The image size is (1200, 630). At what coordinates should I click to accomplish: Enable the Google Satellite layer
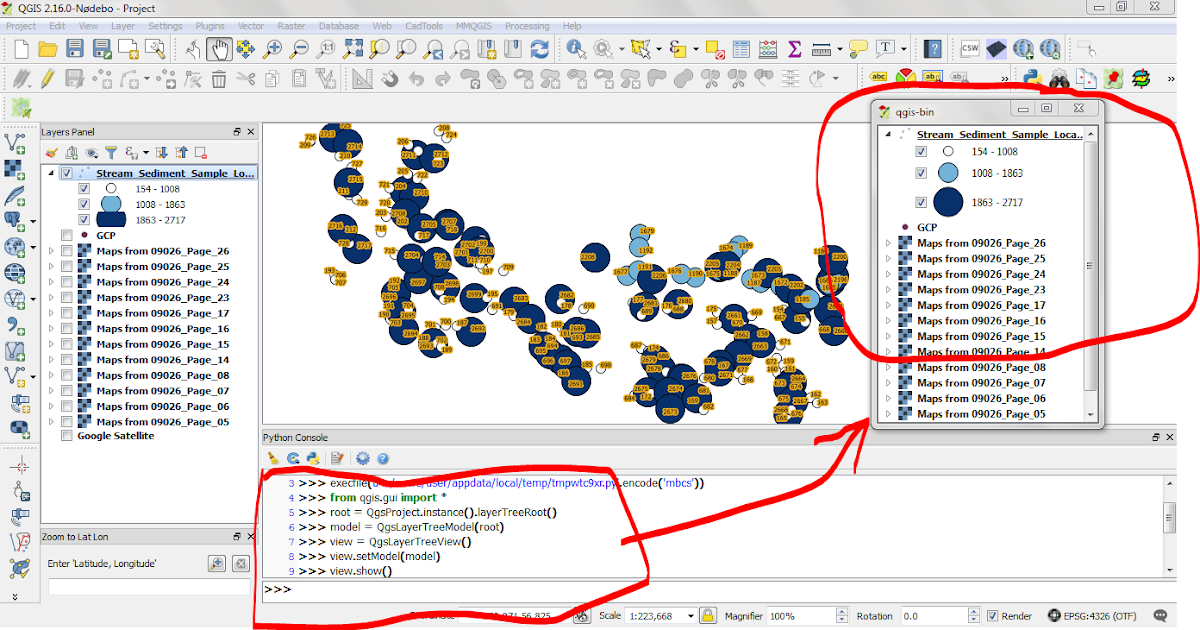point(66,435)
